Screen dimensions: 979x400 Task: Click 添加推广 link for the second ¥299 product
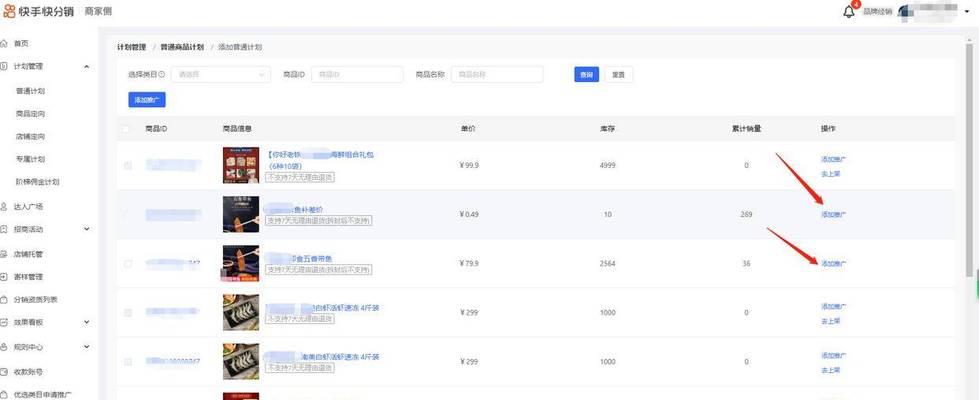pyautogui.click(x=834, y=356)
